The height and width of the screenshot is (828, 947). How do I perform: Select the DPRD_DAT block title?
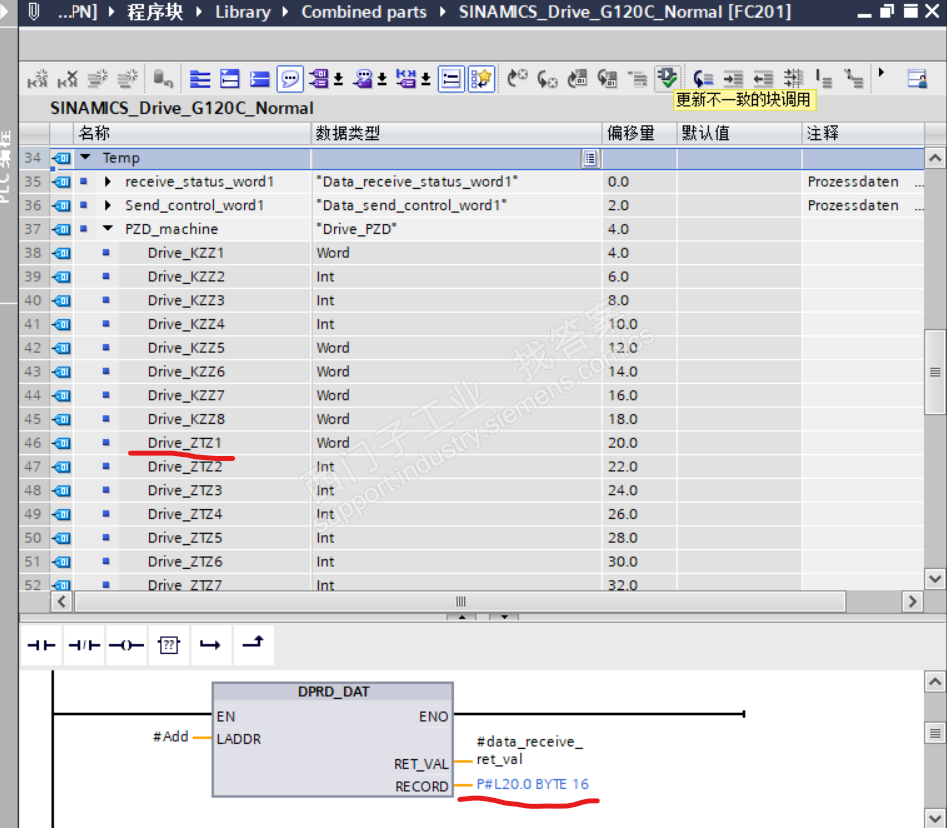point(333,692)
